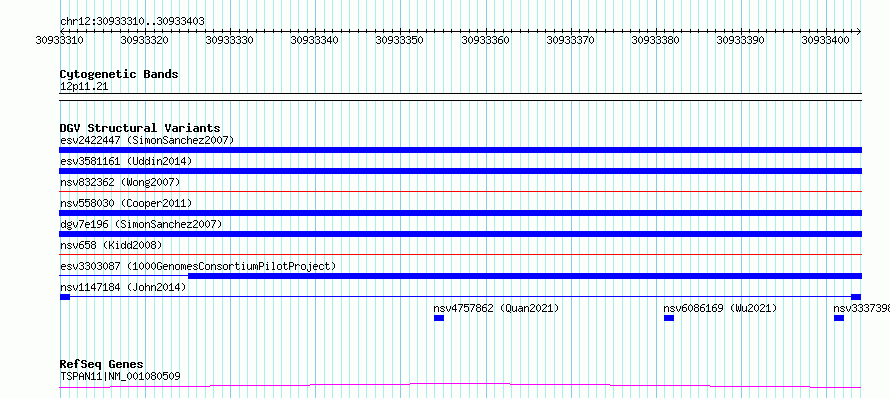The height and width of the screenshot is (398, 890).
Task: Select variant label nsv4757862 (Quan2021)
Action: pos(496,308)
